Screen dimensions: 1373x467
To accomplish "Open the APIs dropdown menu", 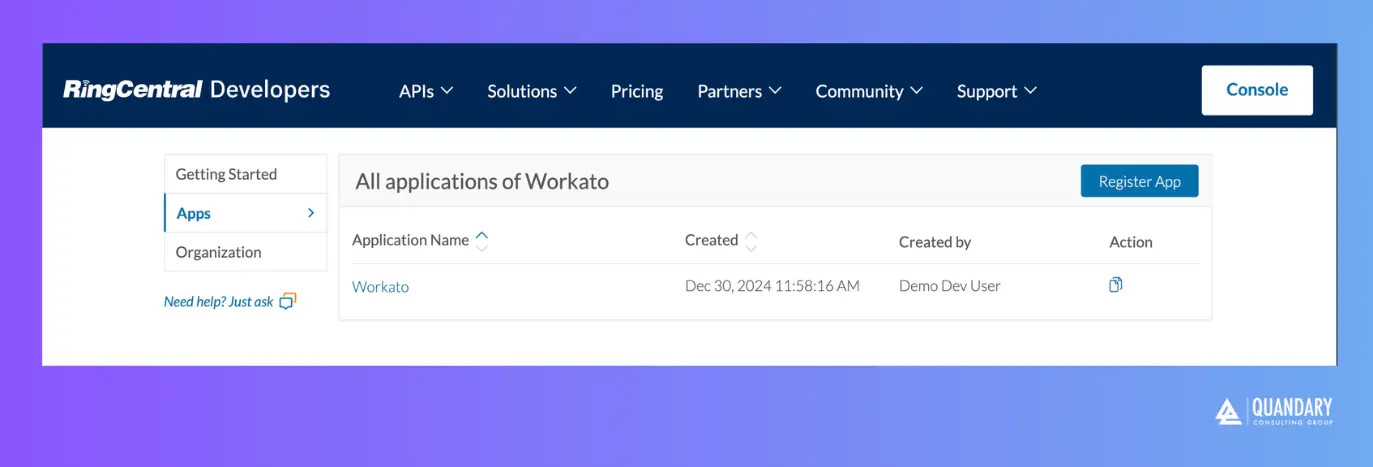I will click(426, 91).
